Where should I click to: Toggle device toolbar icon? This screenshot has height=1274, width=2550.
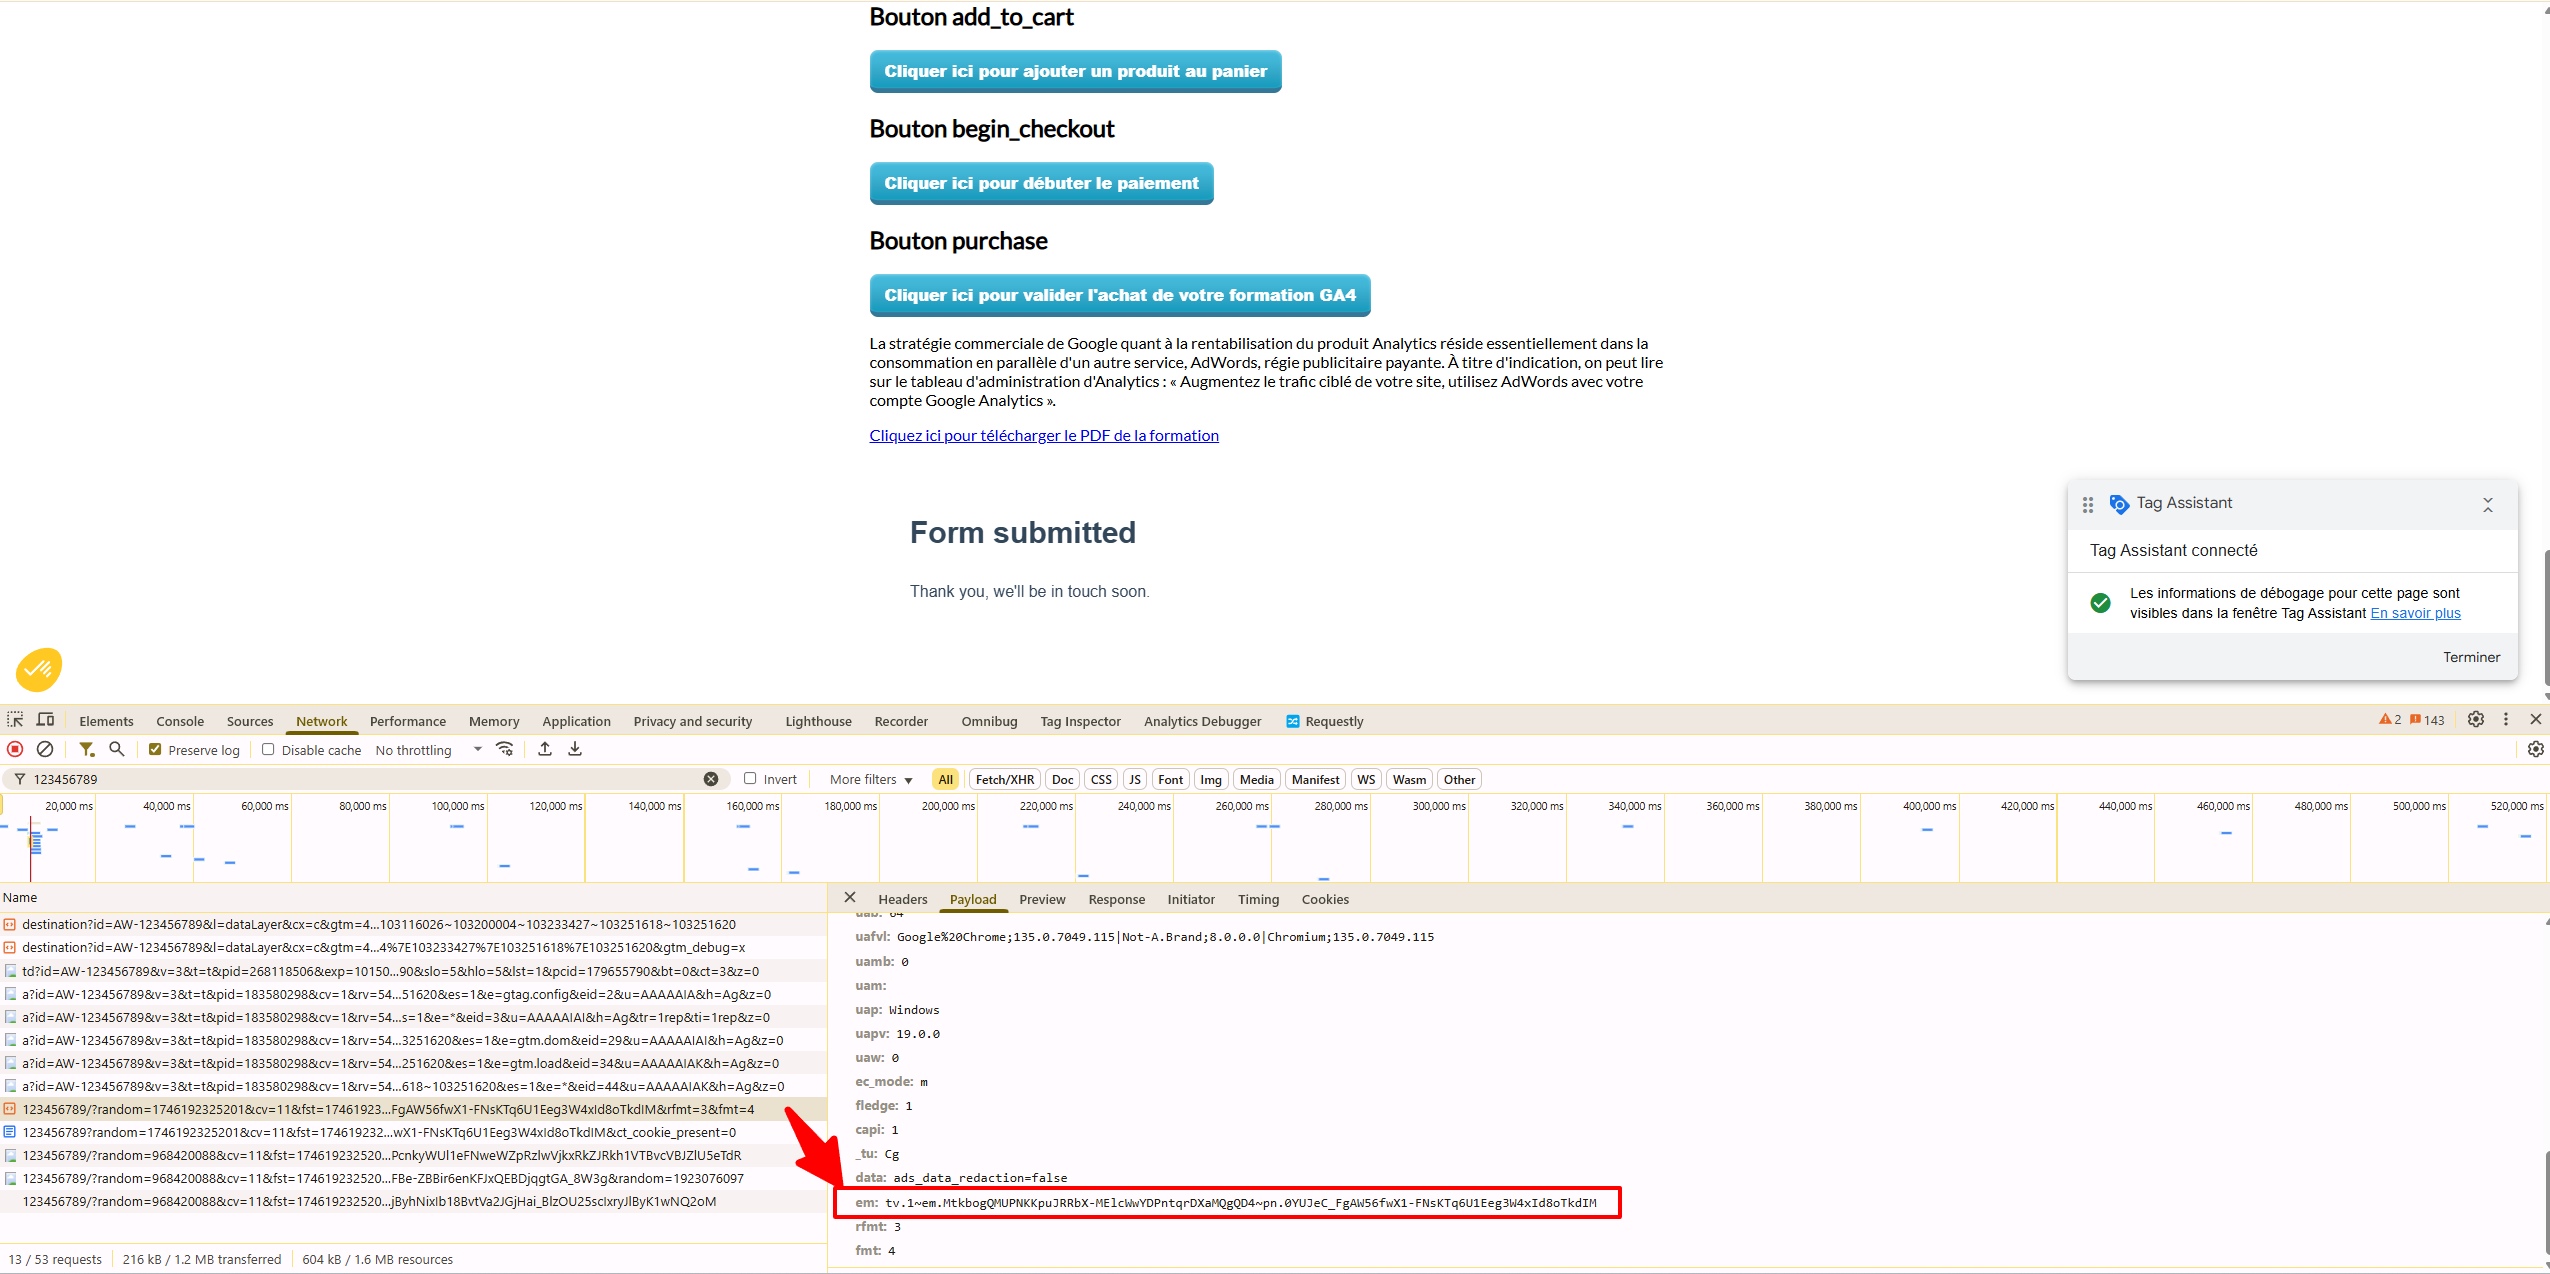point(45,720)
